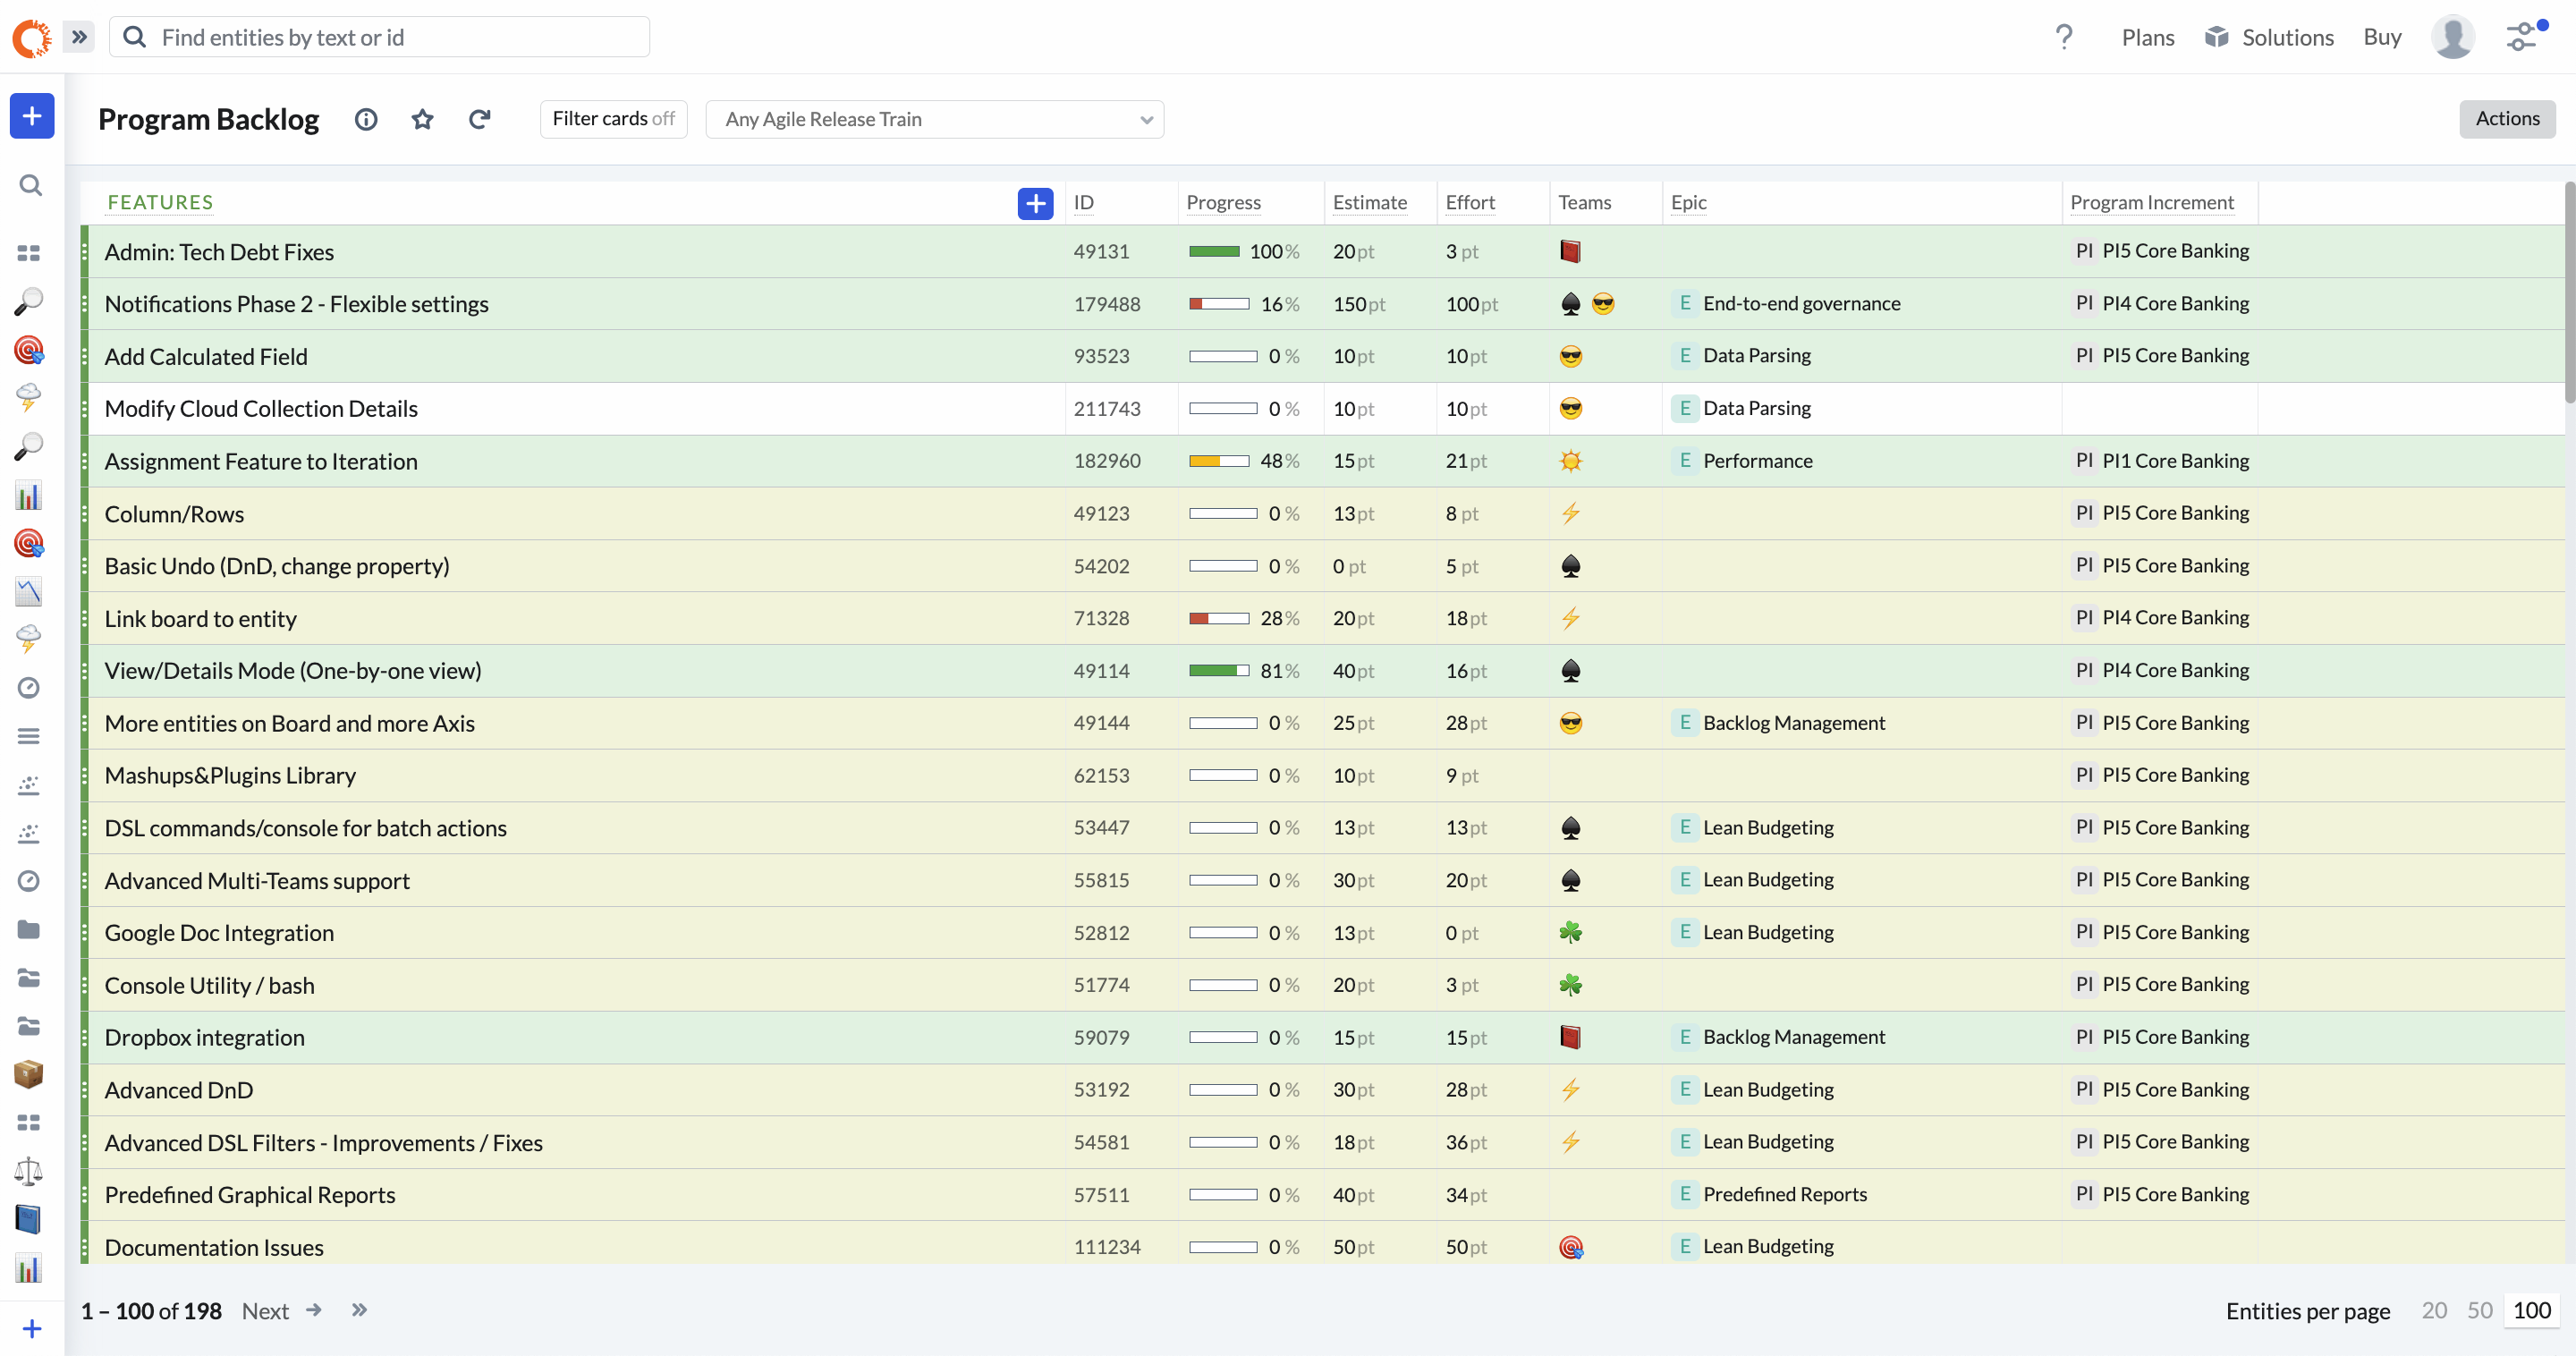The width and height of the screenshot is (2576, 1356).
Task: Click the 150 pt estimate of Notifications Phase 2
Action: pyautogui.click(x=1358, y=304)
